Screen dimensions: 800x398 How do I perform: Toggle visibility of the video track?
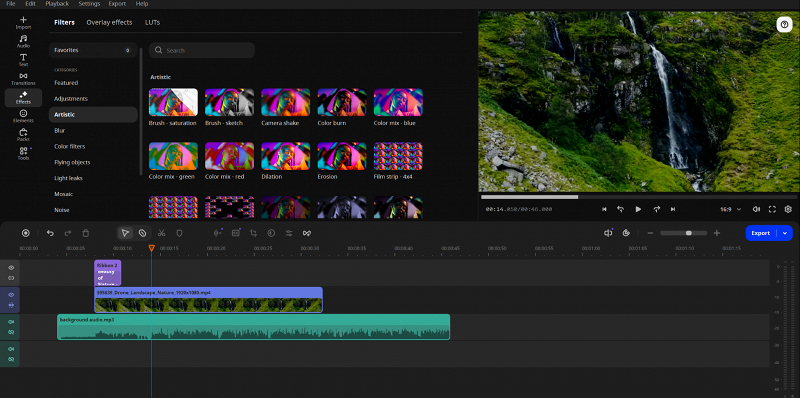coord(11,294)
